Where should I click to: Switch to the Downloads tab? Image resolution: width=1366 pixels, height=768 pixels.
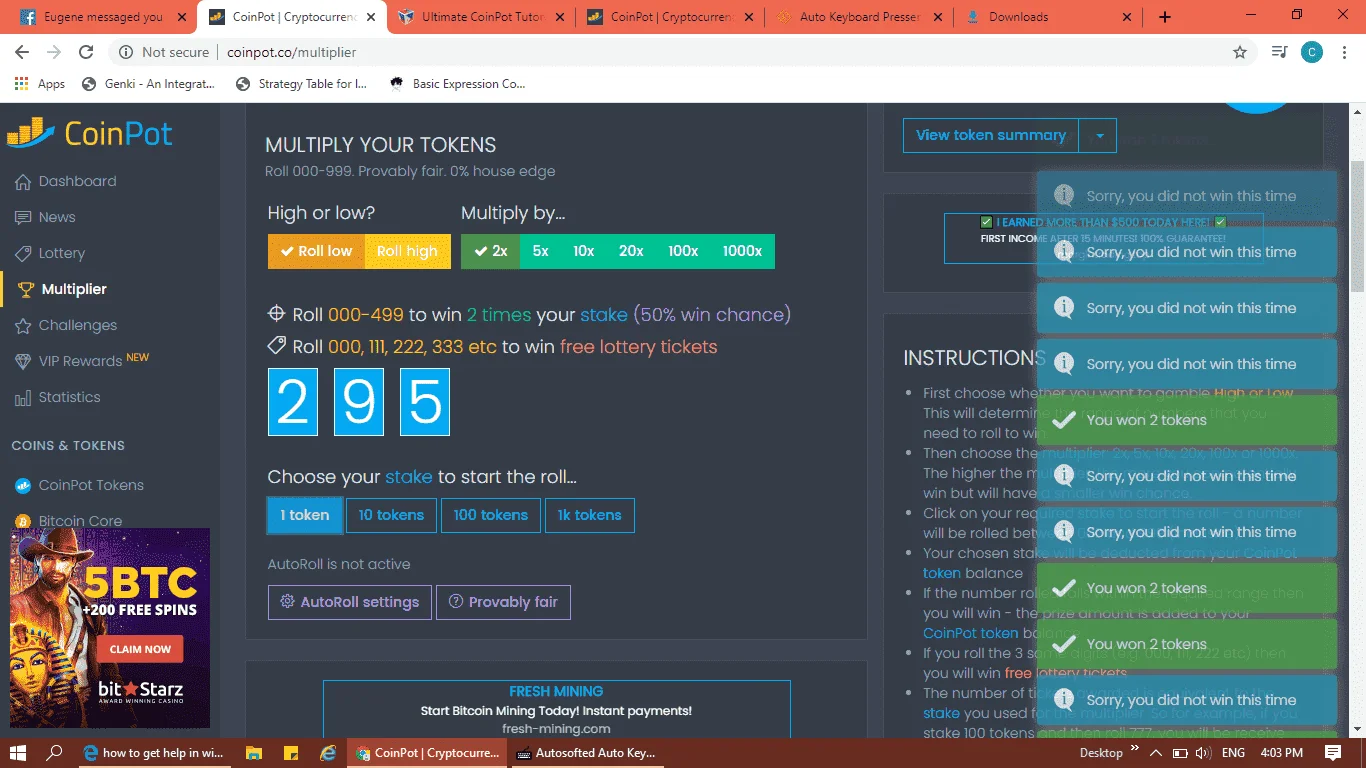pyautogui.click(x=1046, y=17)
